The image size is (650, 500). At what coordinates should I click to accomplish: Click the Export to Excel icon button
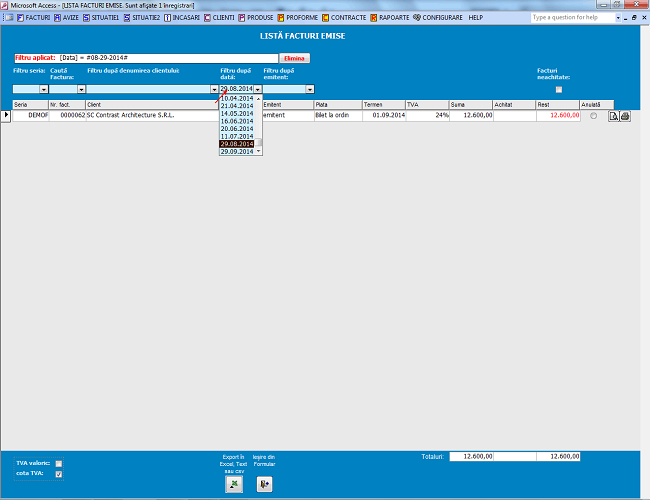(x=234, y=484)
